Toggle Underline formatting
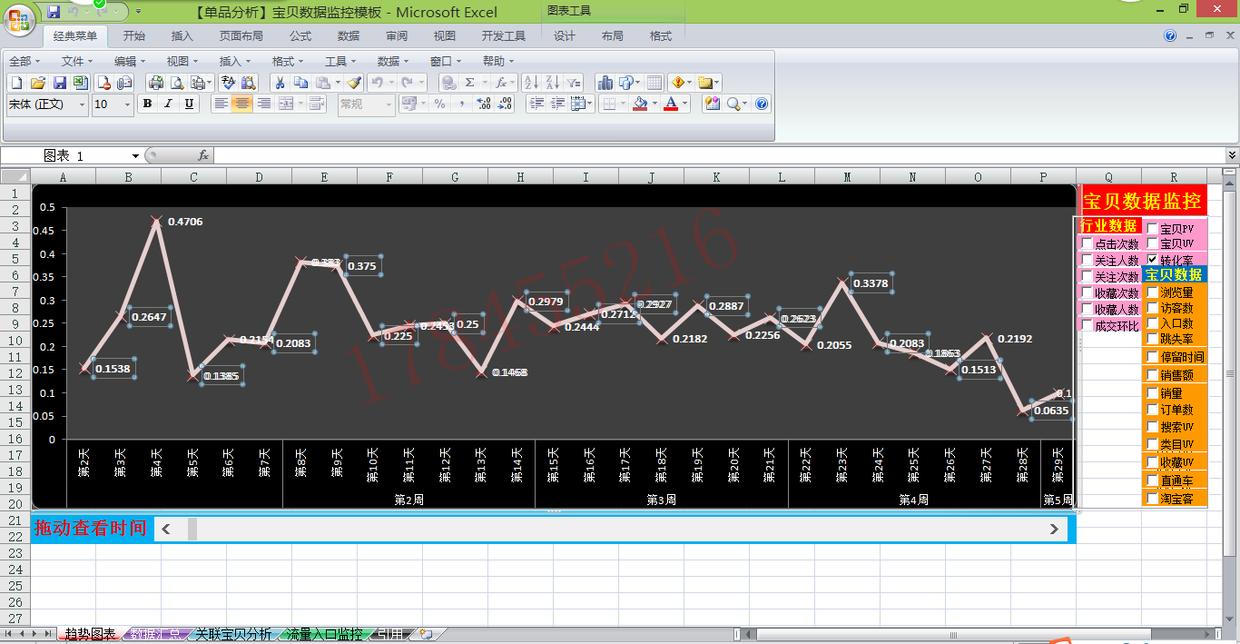 (x=189, y=104)
